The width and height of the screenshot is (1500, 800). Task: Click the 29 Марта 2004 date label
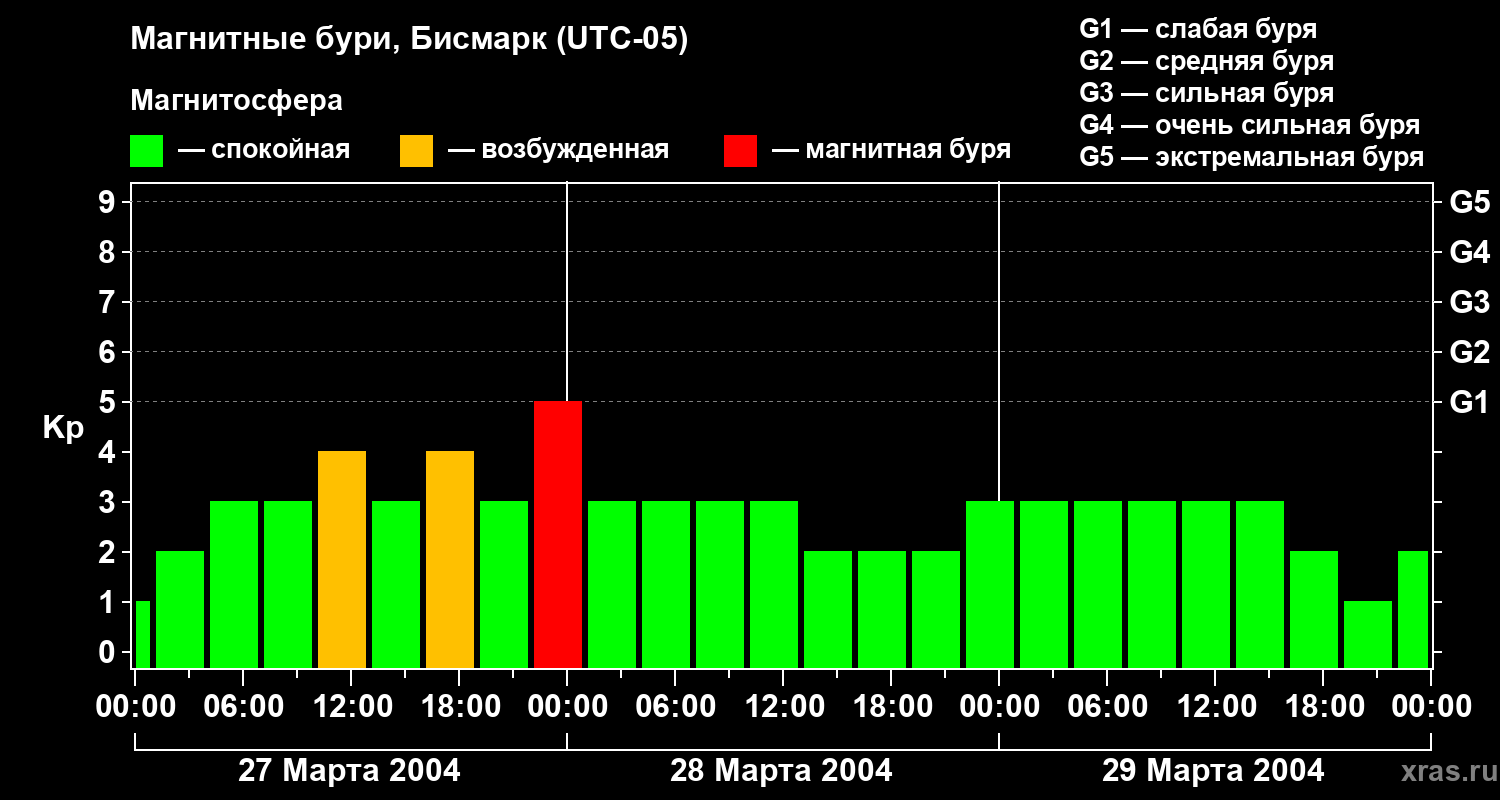pos(1213,771)
